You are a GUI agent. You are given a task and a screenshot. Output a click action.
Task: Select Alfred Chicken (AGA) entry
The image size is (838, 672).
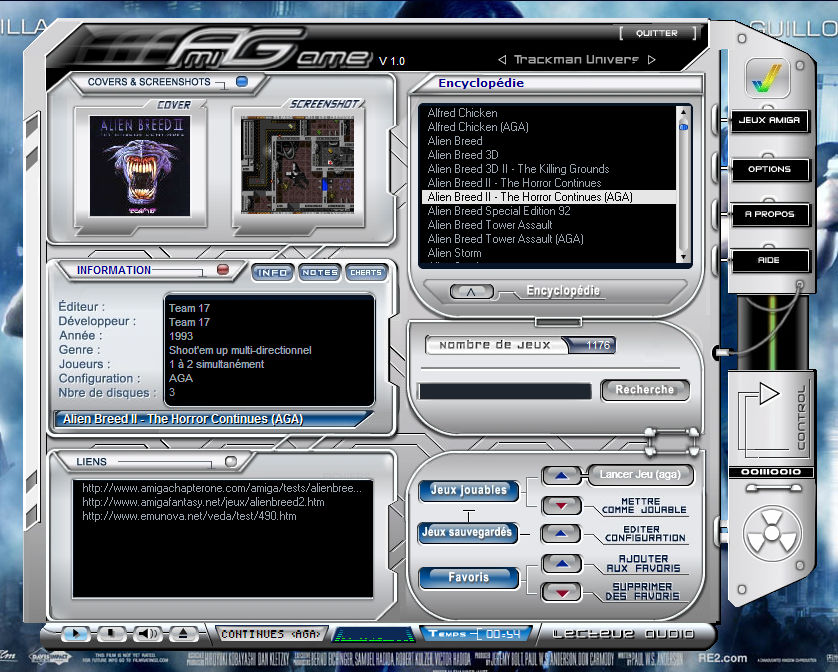[x=478, y=127]
